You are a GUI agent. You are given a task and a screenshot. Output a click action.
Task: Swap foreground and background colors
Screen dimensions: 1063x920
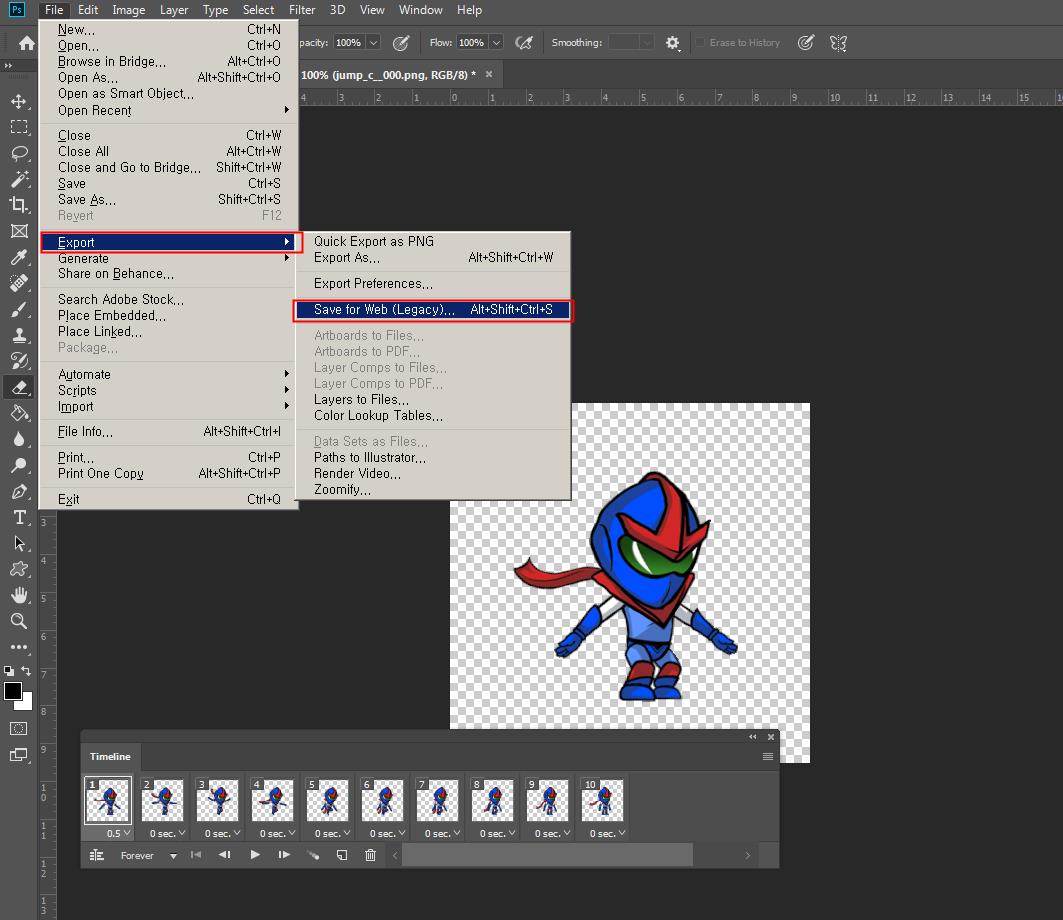(26, 671)
